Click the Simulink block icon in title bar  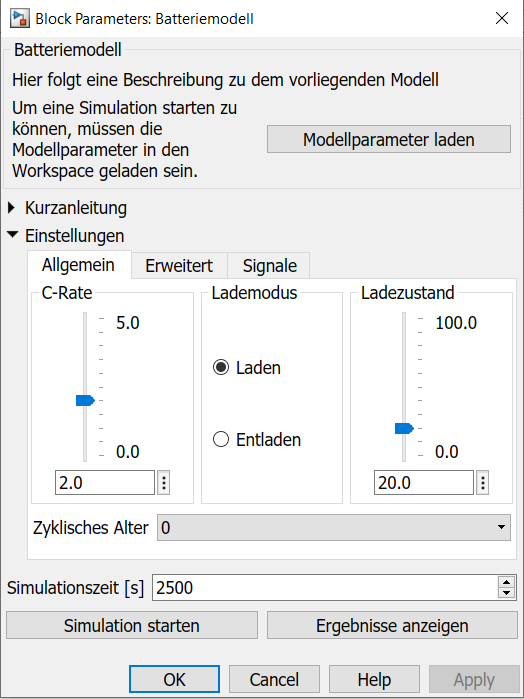coord(20,18)
